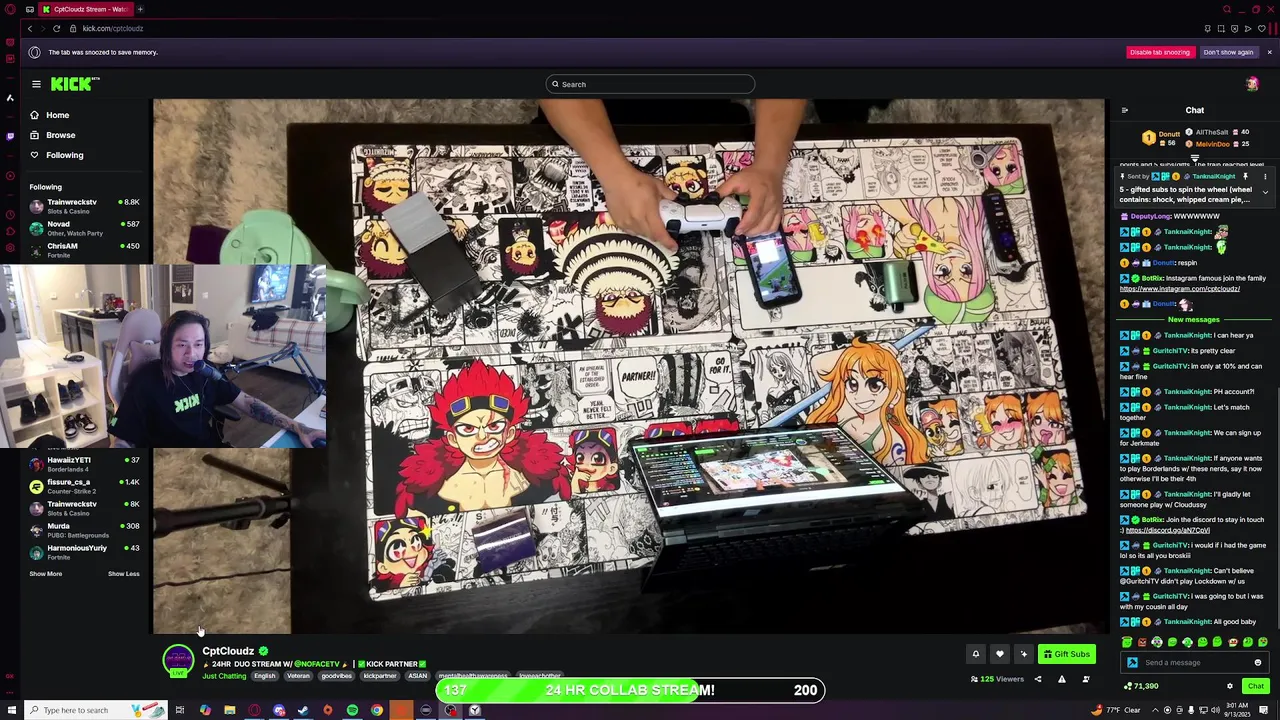The image size is (1280, 720).
Task: Open the ChrisAM Fortnite channel
Action: pyautogui.click(x=85, y=249)
